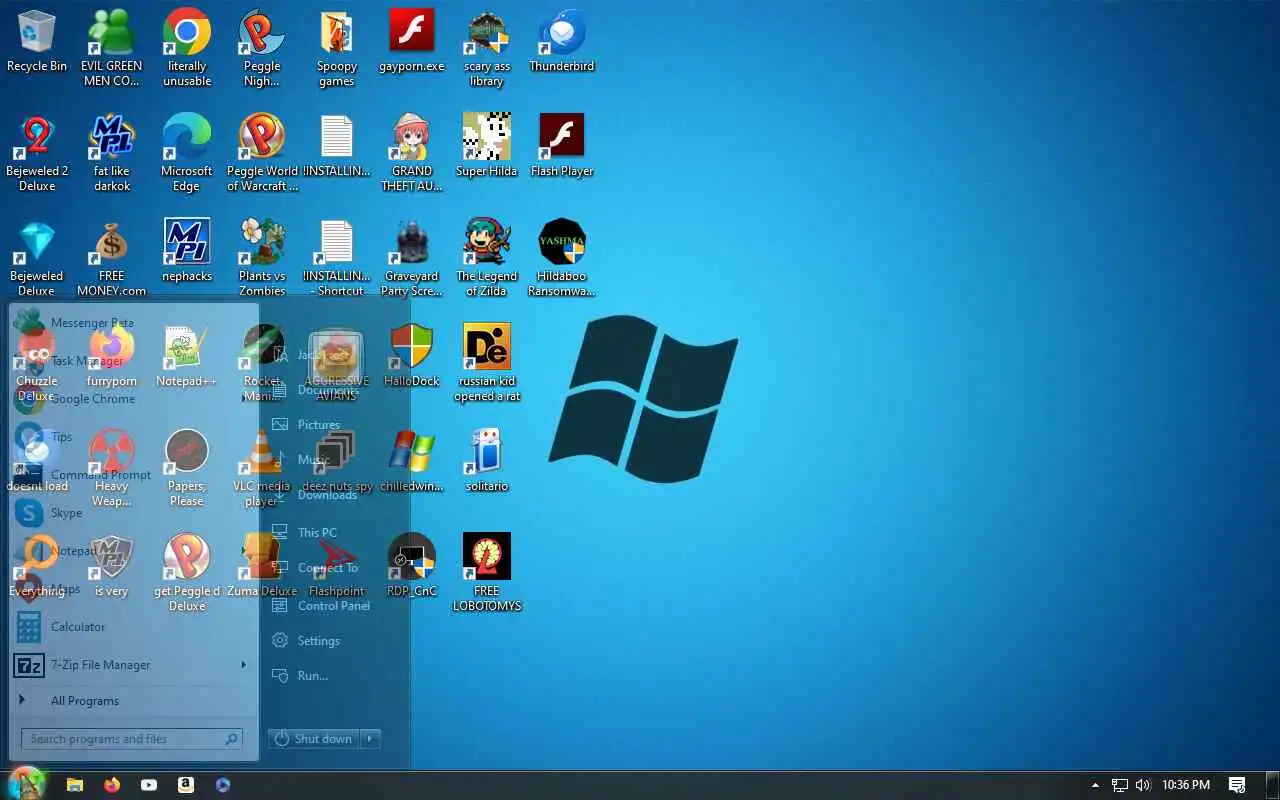Screen dimensions: 1280x800
Task: Select 'russian kid opened a rat' icon
Action: click(487, 363)
